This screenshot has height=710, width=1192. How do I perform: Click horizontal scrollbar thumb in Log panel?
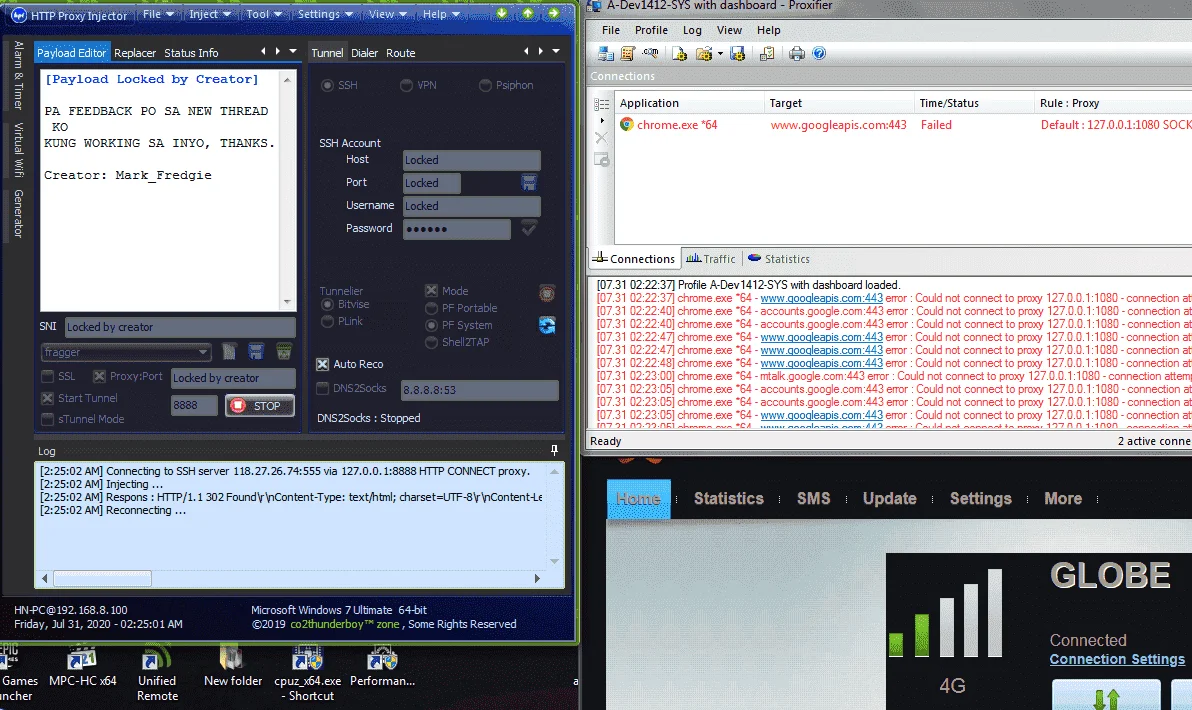pyautogui.click(x=102, y=578)
